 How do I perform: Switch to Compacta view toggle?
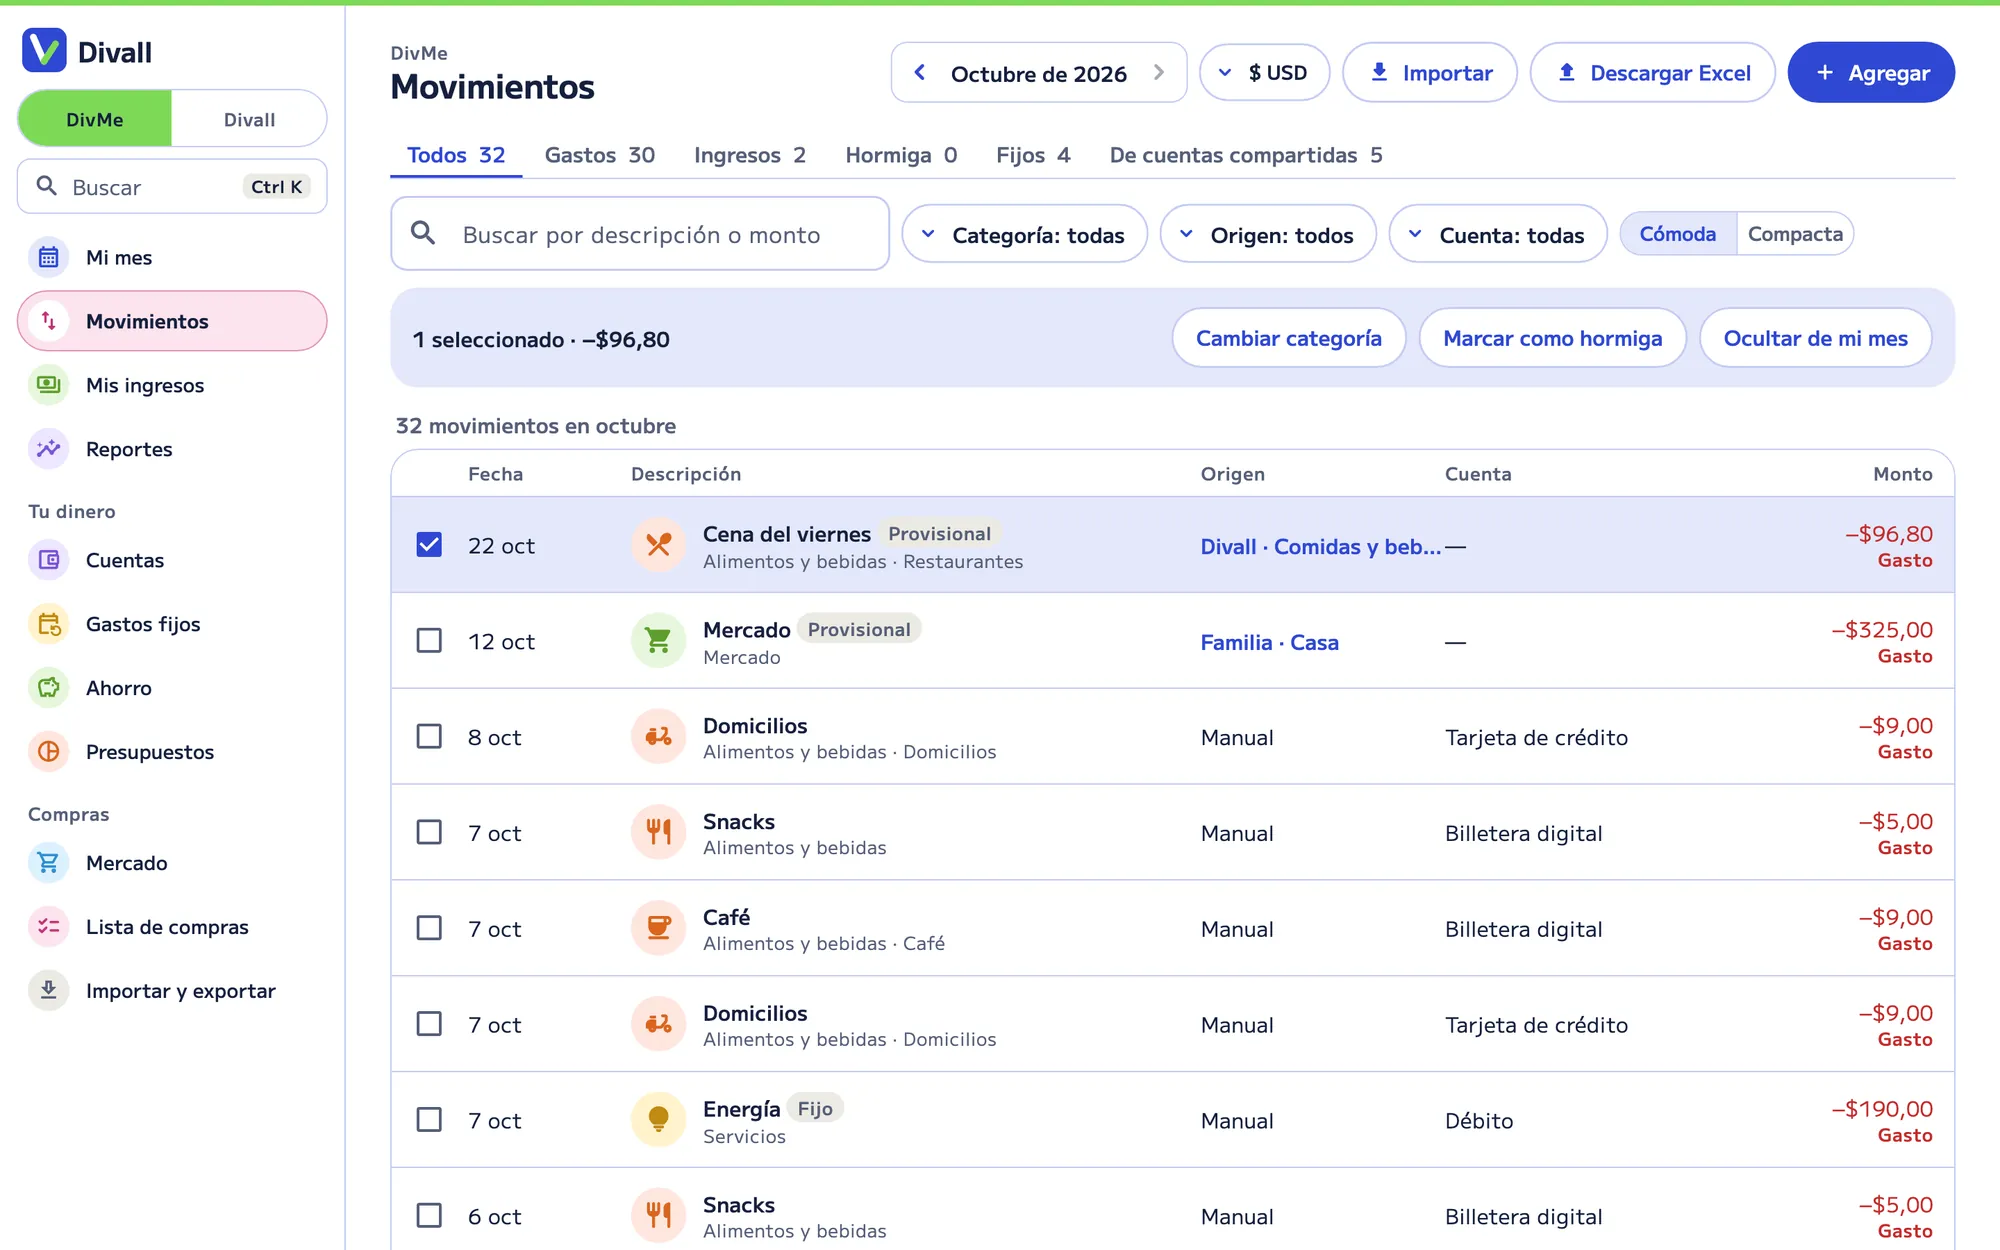tap(1795, 234)
